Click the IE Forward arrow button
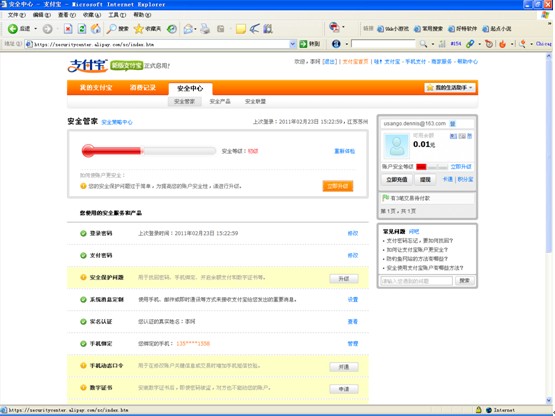 click(x=47, y=29)
